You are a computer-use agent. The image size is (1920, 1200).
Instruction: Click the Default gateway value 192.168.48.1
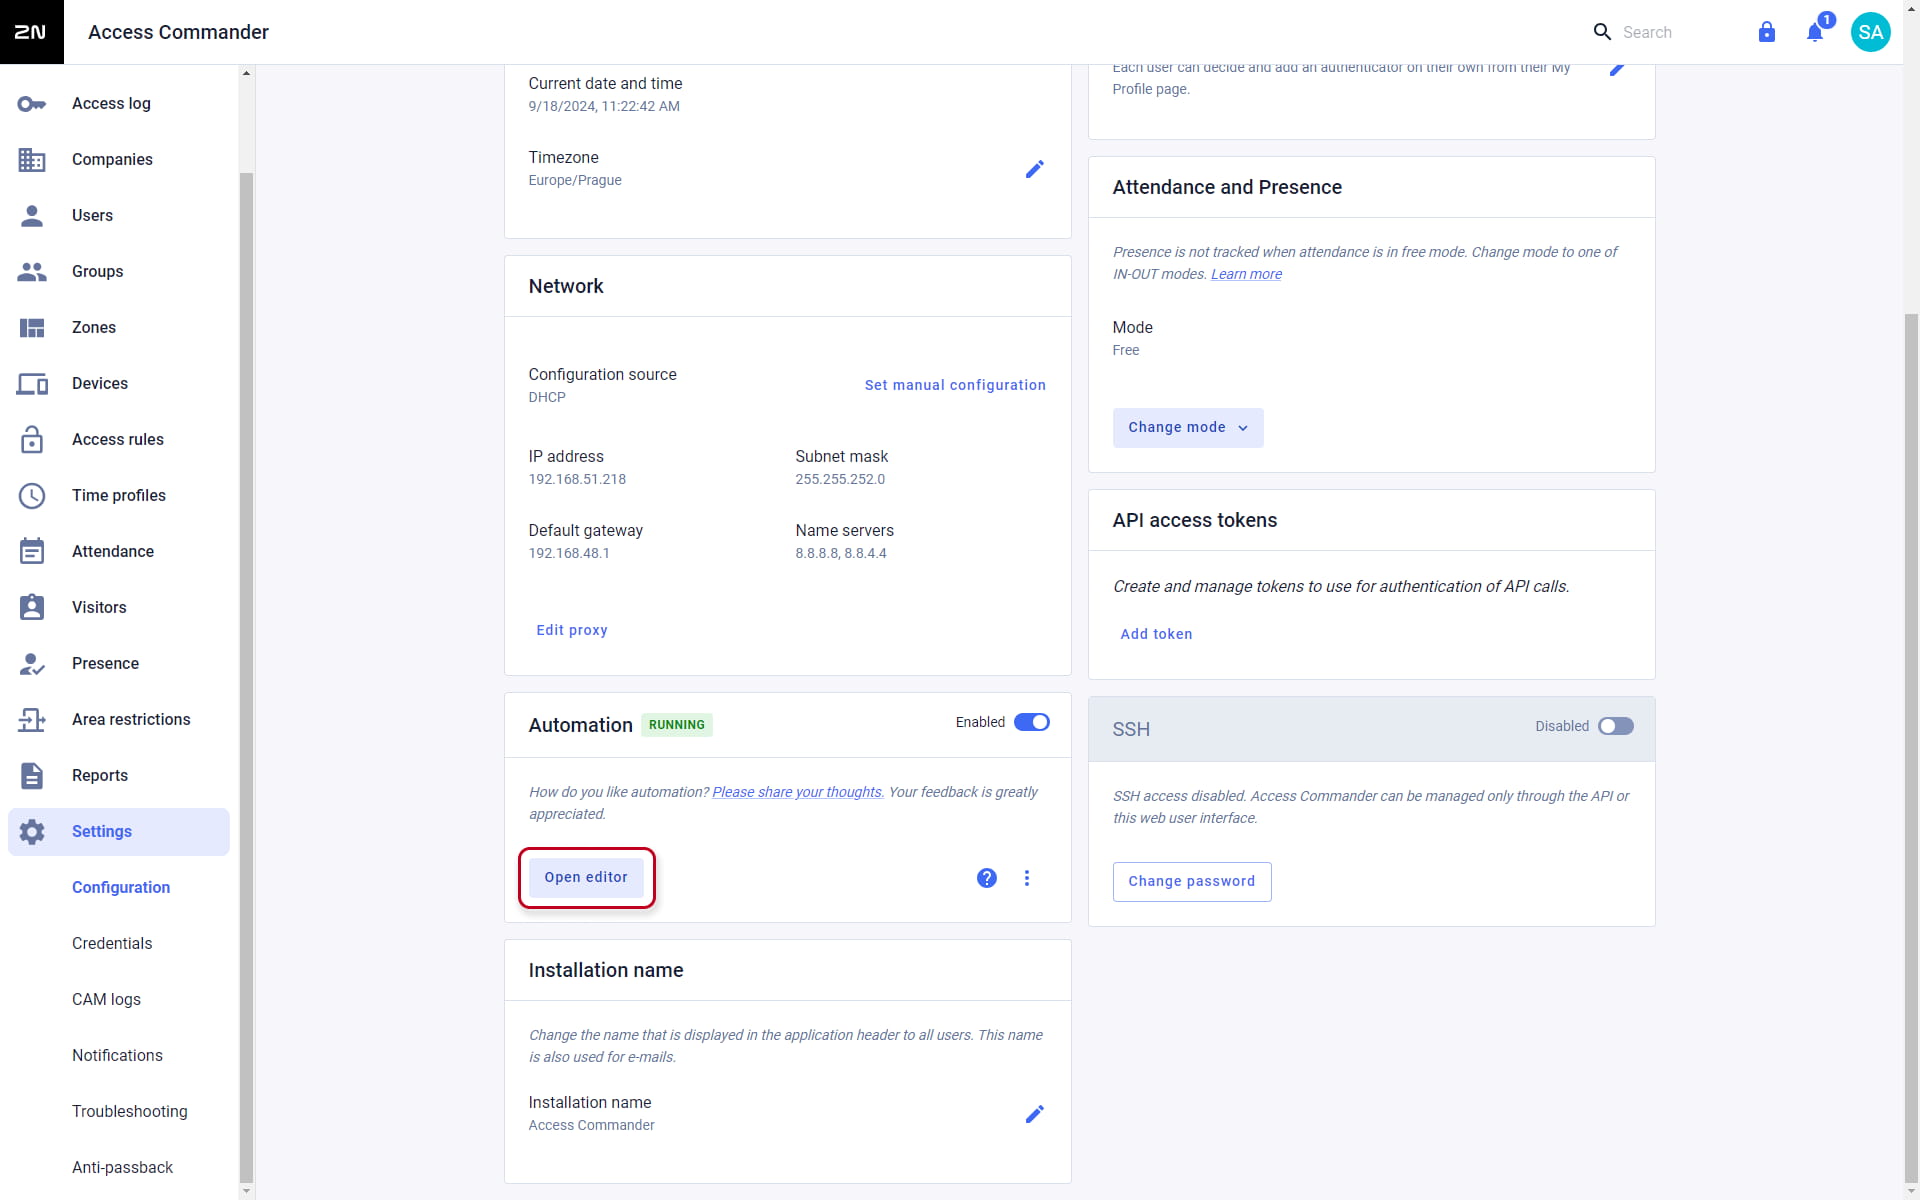569,554
